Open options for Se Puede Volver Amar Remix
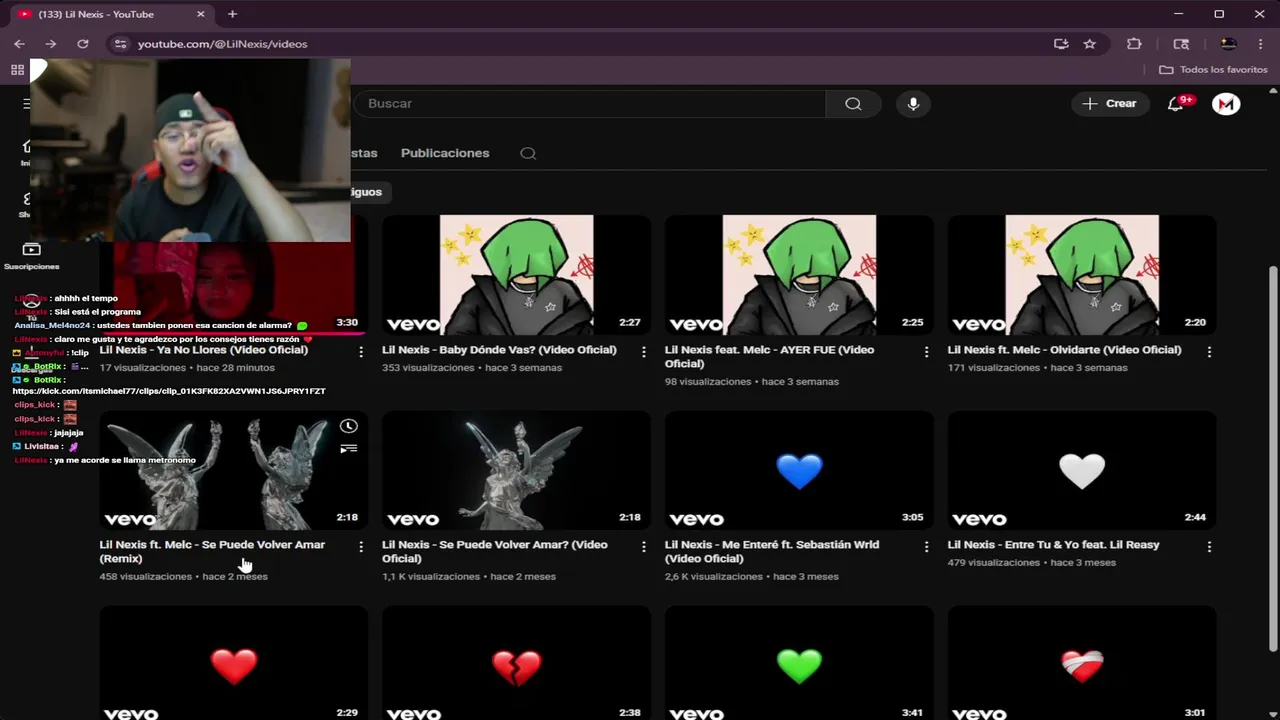 click(x=361, y=547)
